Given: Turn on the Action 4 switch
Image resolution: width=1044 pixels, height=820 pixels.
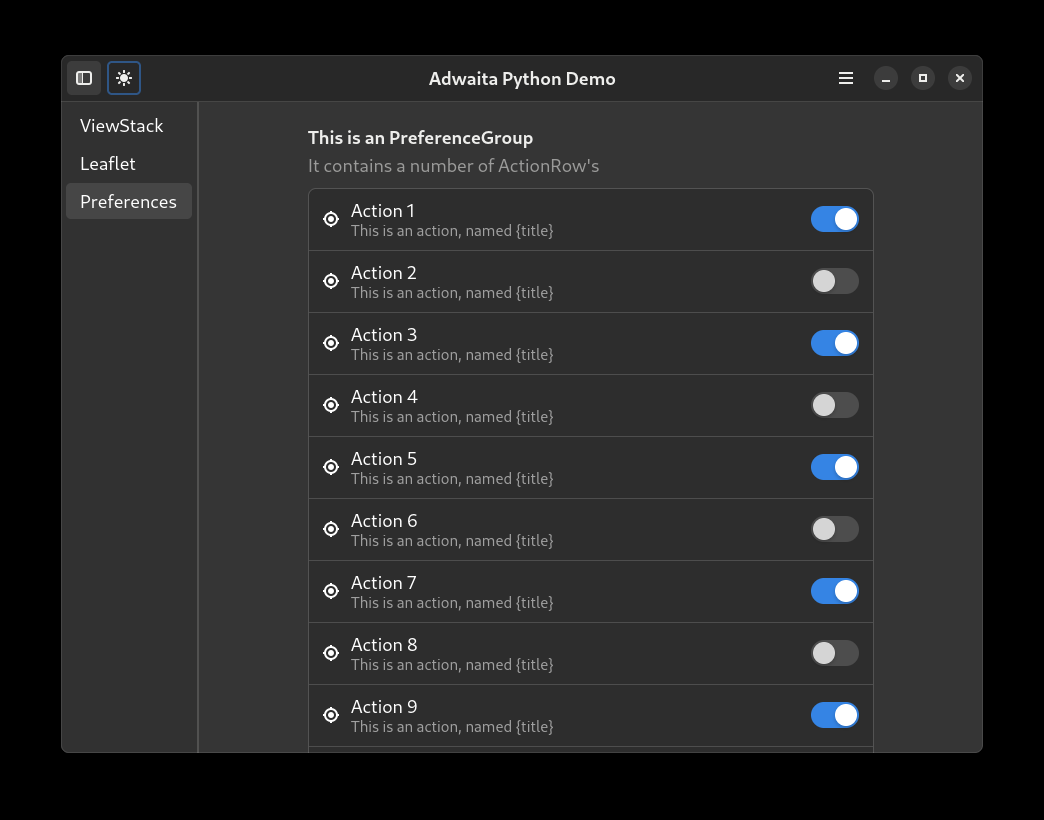Looking at the screenshot, I should click(834, 405).
